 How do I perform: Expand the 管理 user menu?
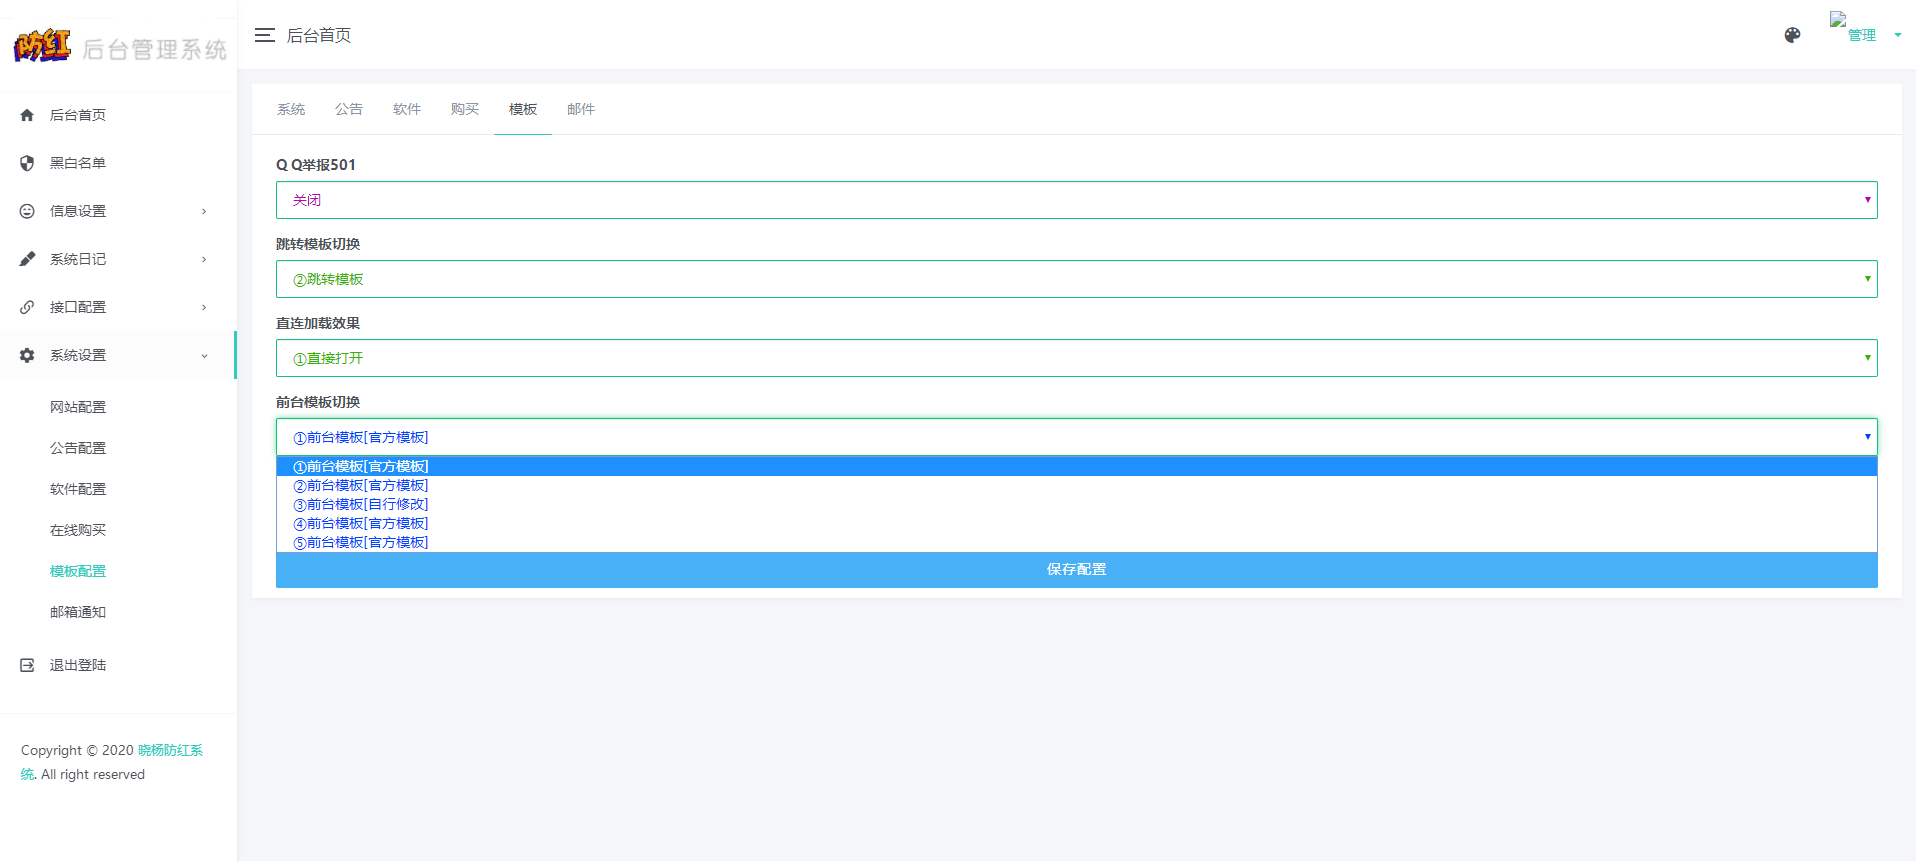[x=1865, y=35]
